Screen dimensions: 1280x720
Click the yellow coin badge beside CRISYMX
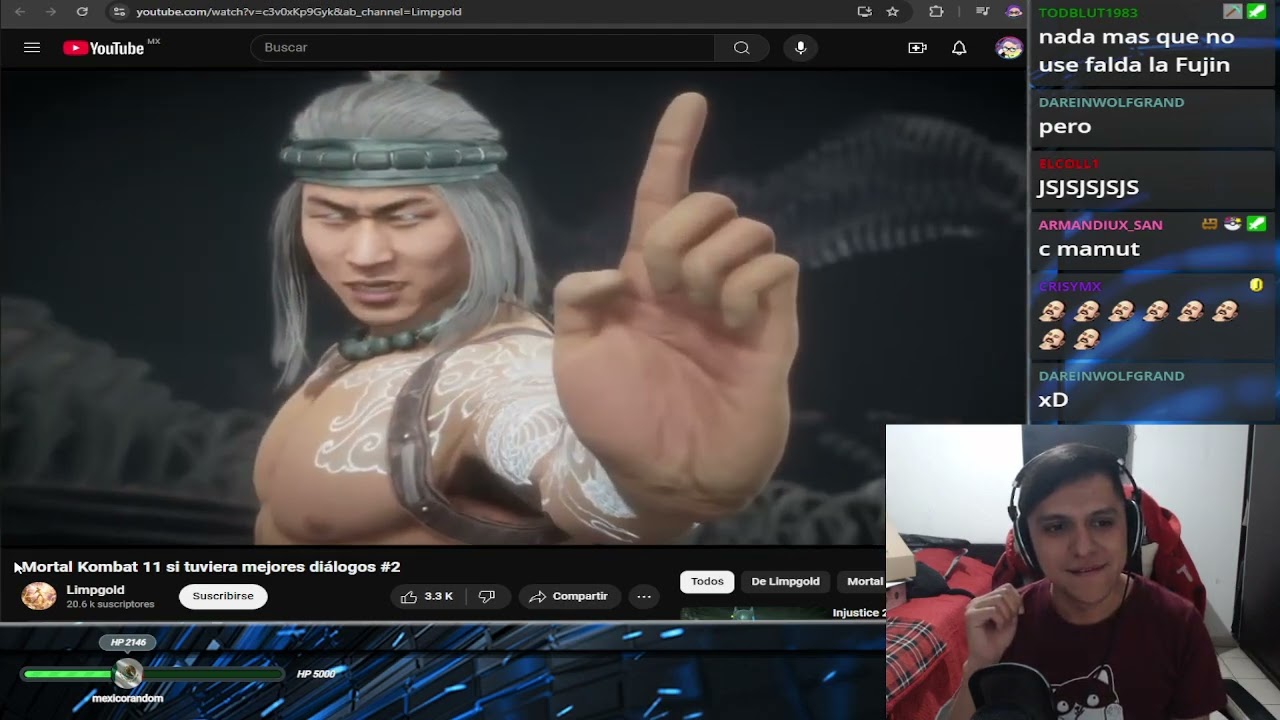(1256, 285)
